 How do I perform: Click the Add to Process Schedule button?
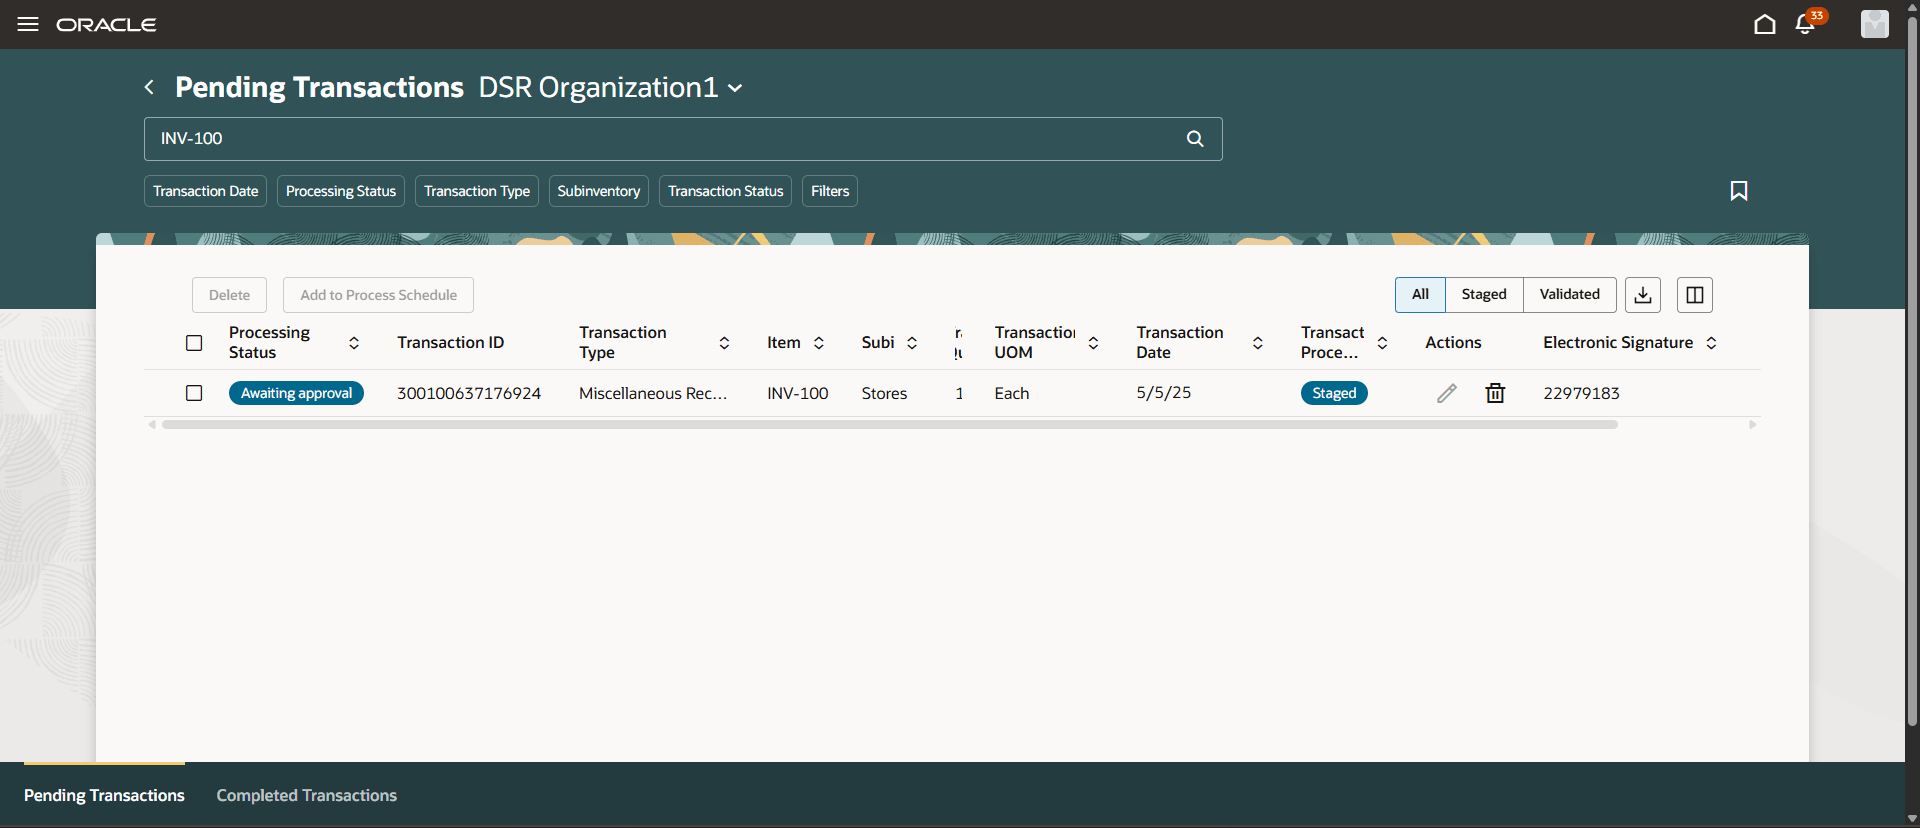[x=379, y=295]
